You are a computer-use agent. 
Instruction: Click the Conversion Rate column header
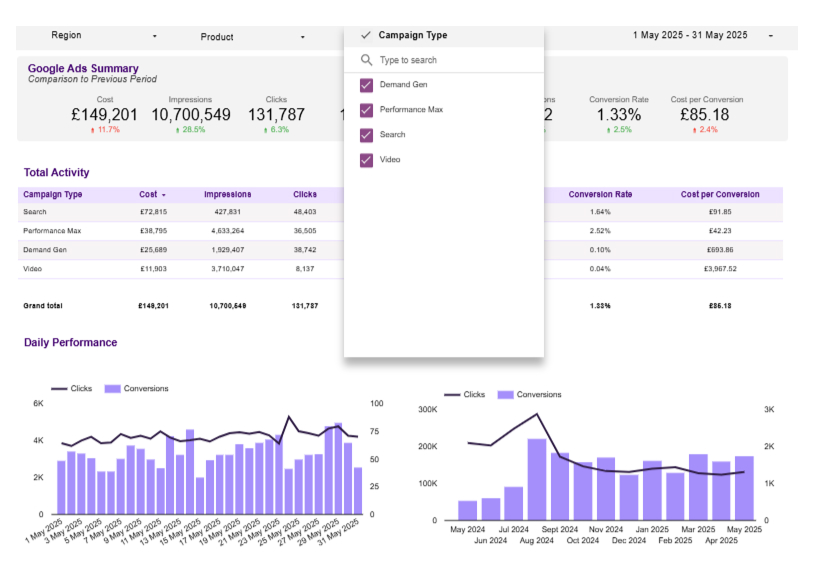(599, 194)
